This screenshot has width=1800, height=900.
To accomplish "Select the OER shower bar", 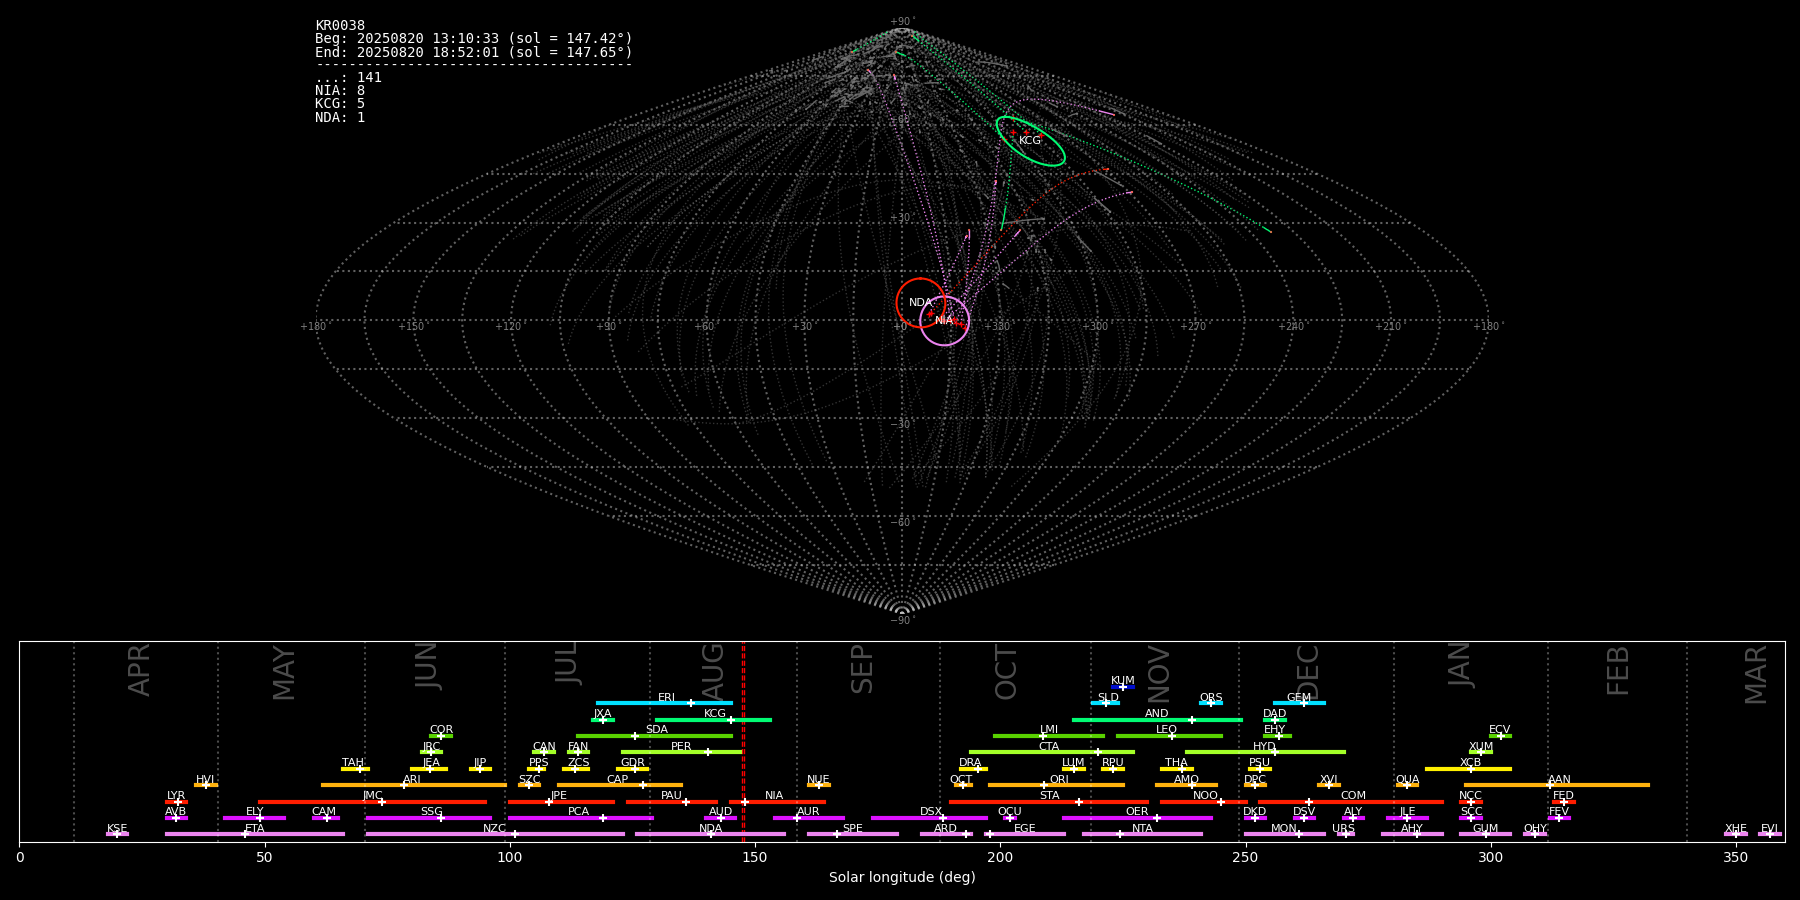I will point(1137,818).
